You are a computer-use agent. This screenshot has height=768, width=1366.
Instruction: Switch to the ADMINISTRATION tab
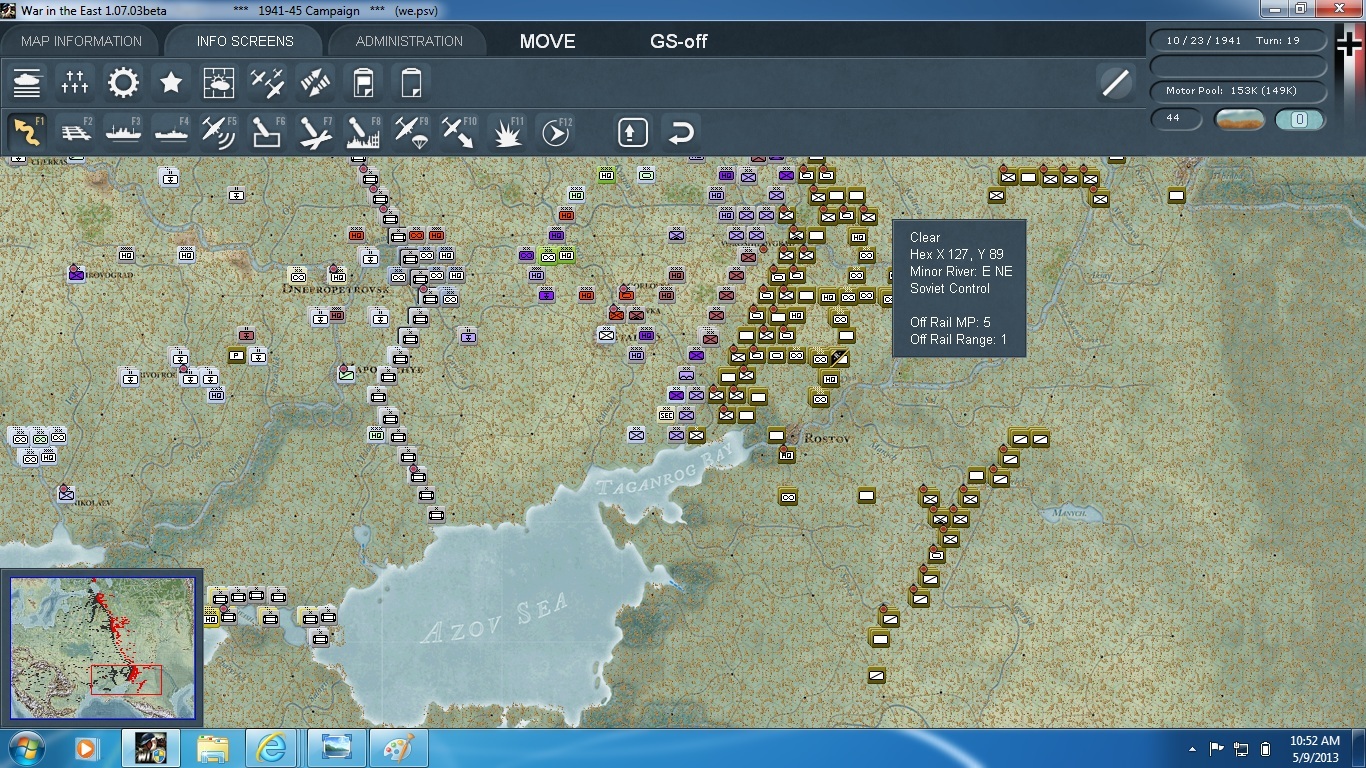coord(409,41)
